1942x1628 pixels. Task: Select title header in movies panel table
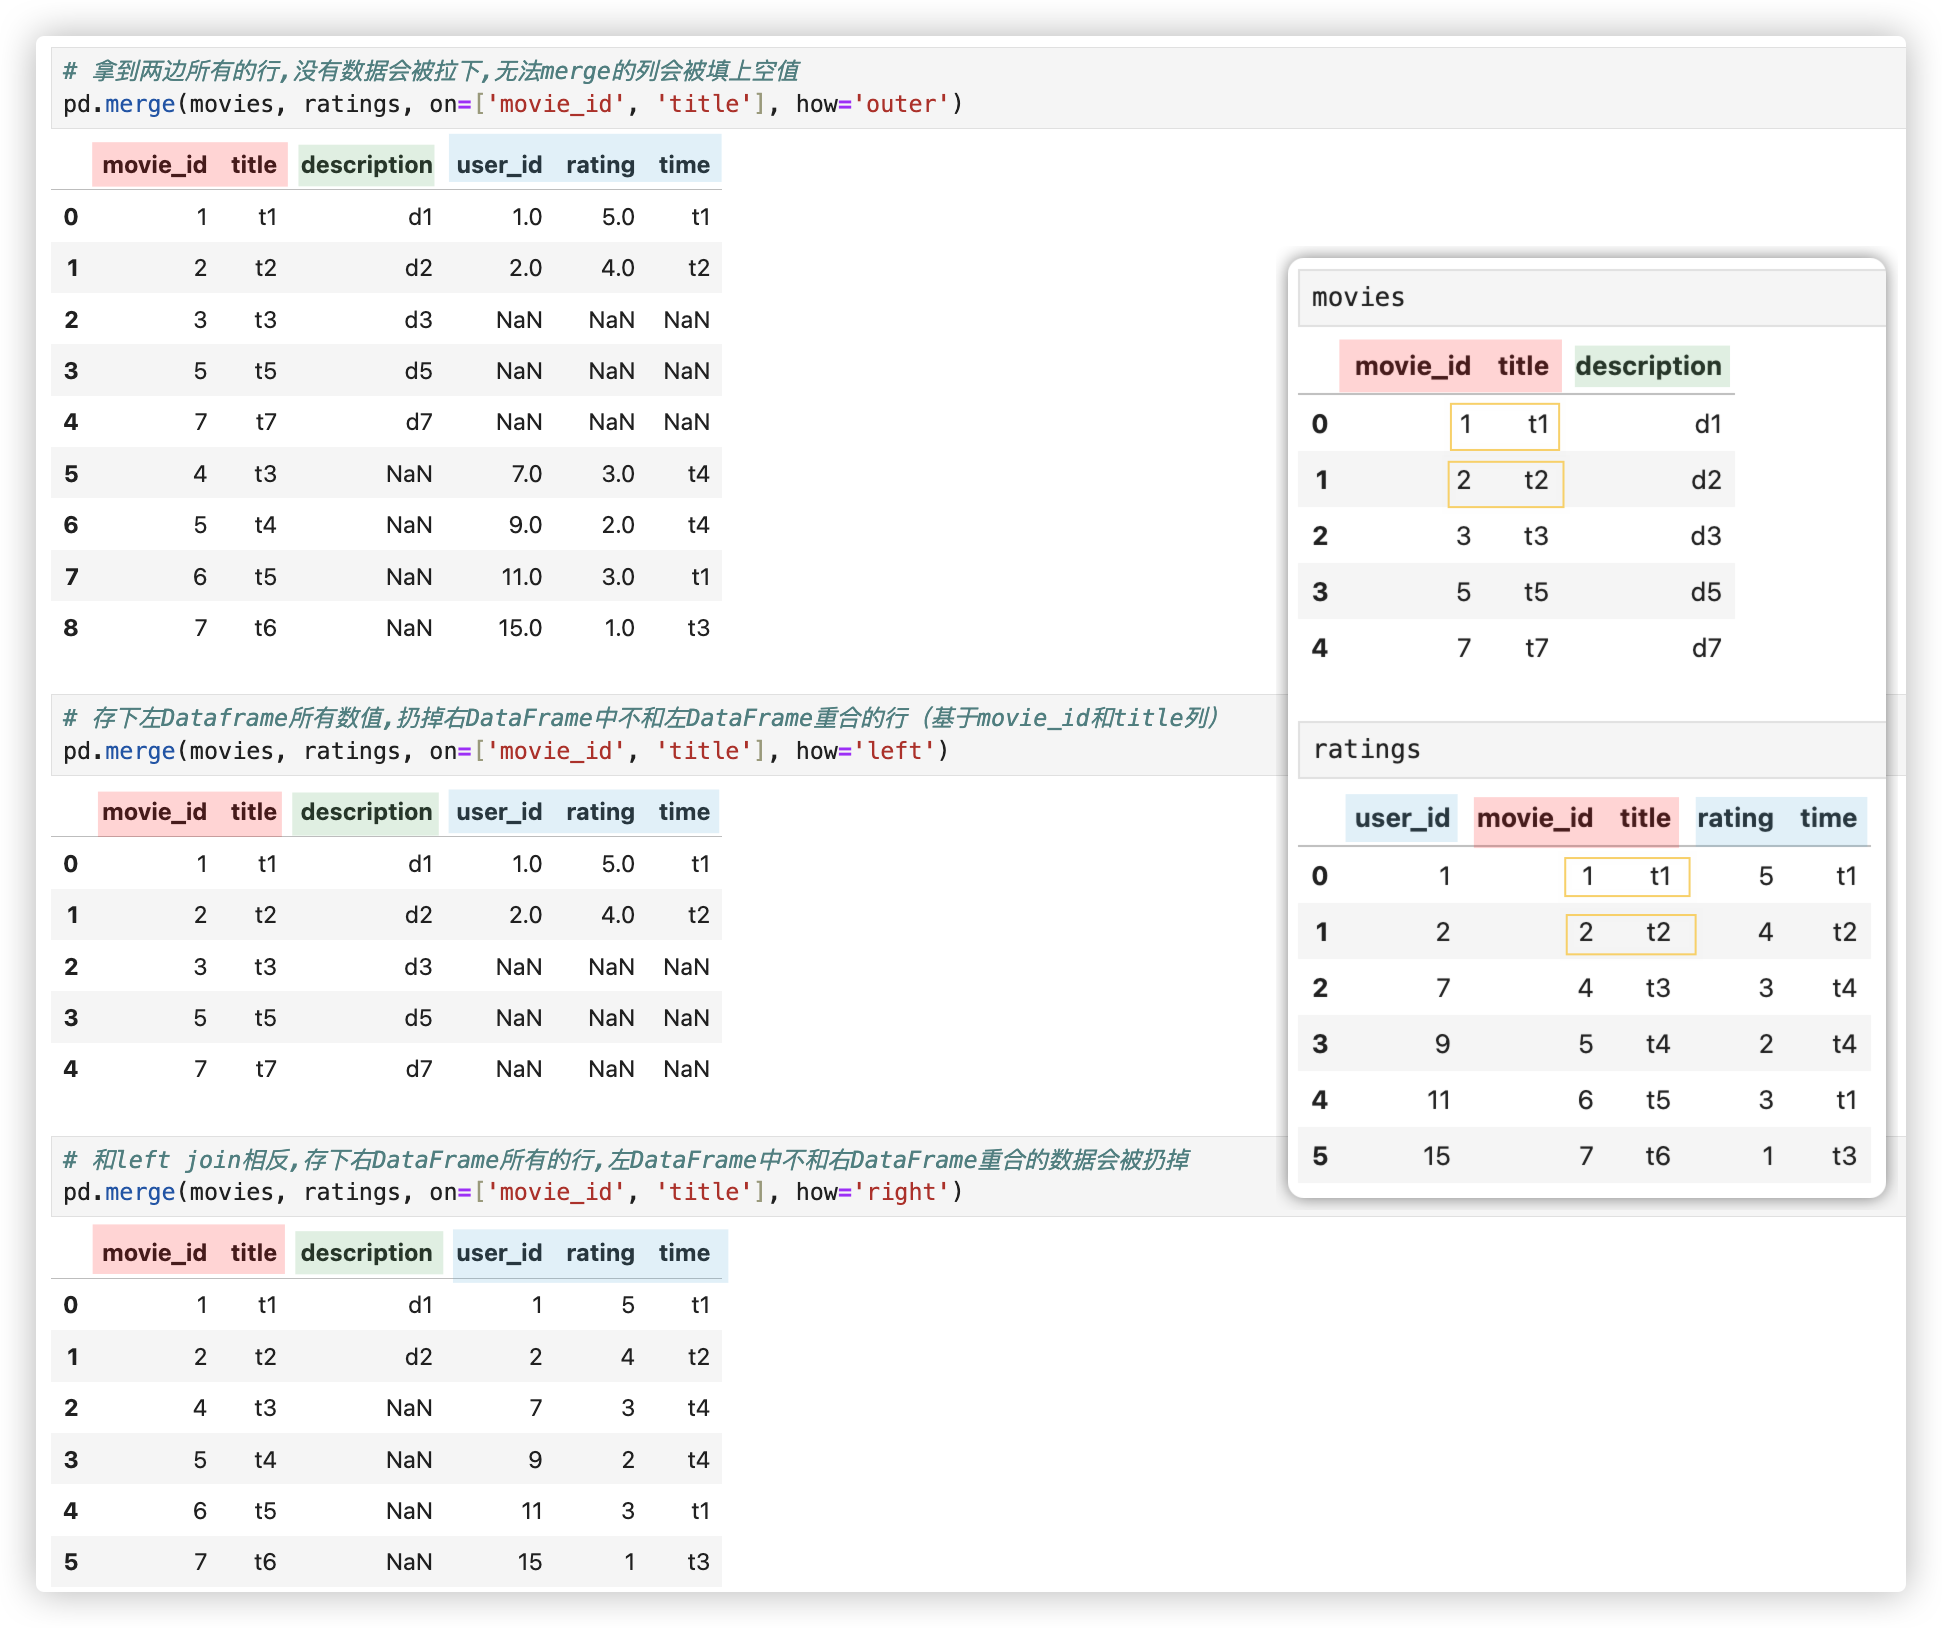point(1522,366)
